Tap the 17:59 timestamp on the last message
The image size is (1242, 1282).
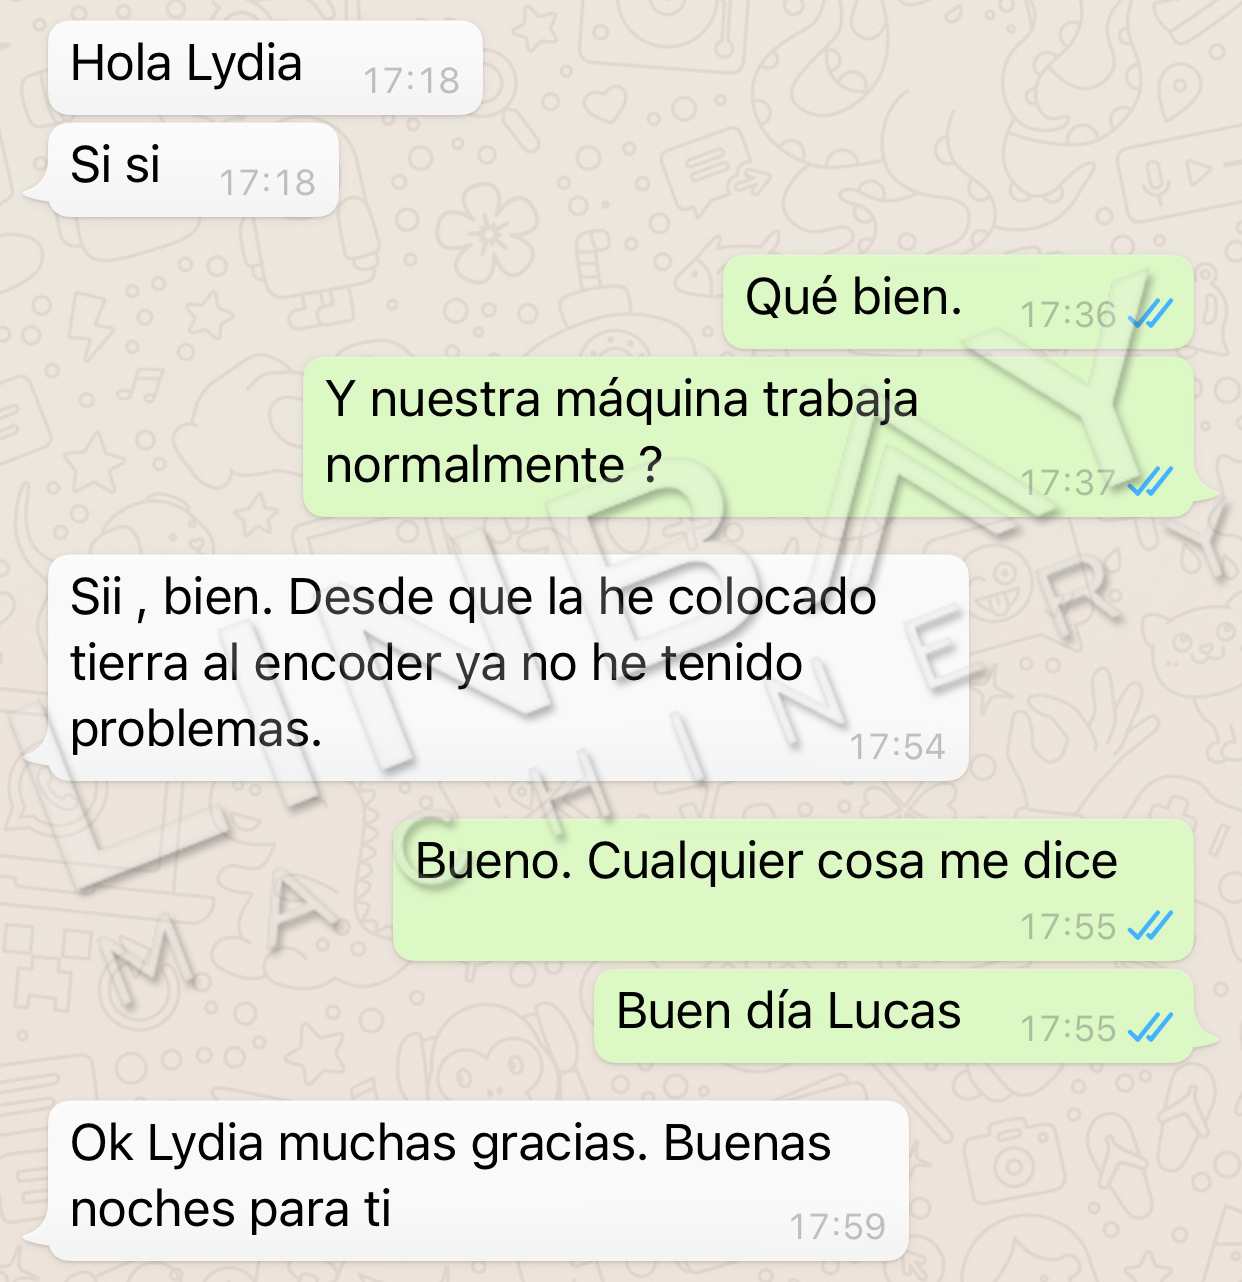(837, 1227)
